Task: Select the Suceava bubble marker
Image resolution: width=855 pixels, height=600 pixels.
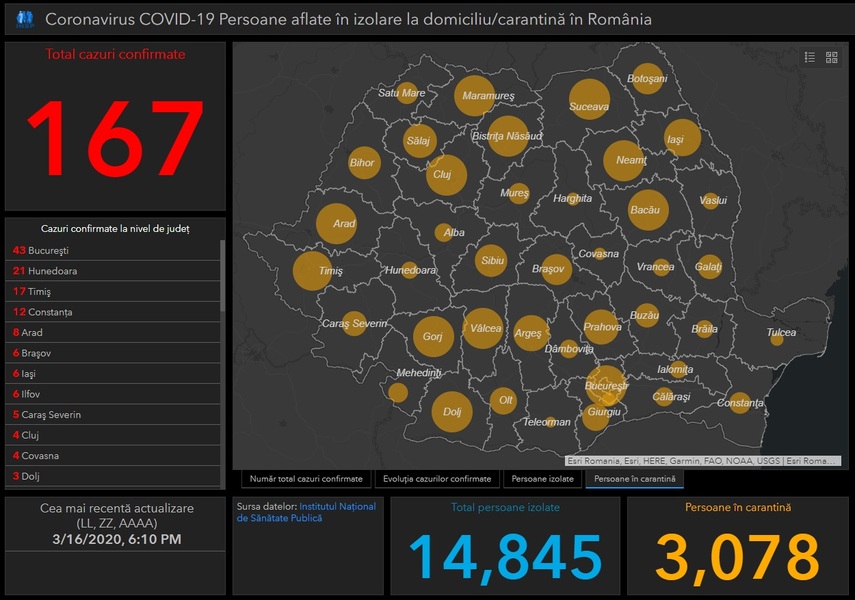Action: click(x=588, y=98)
